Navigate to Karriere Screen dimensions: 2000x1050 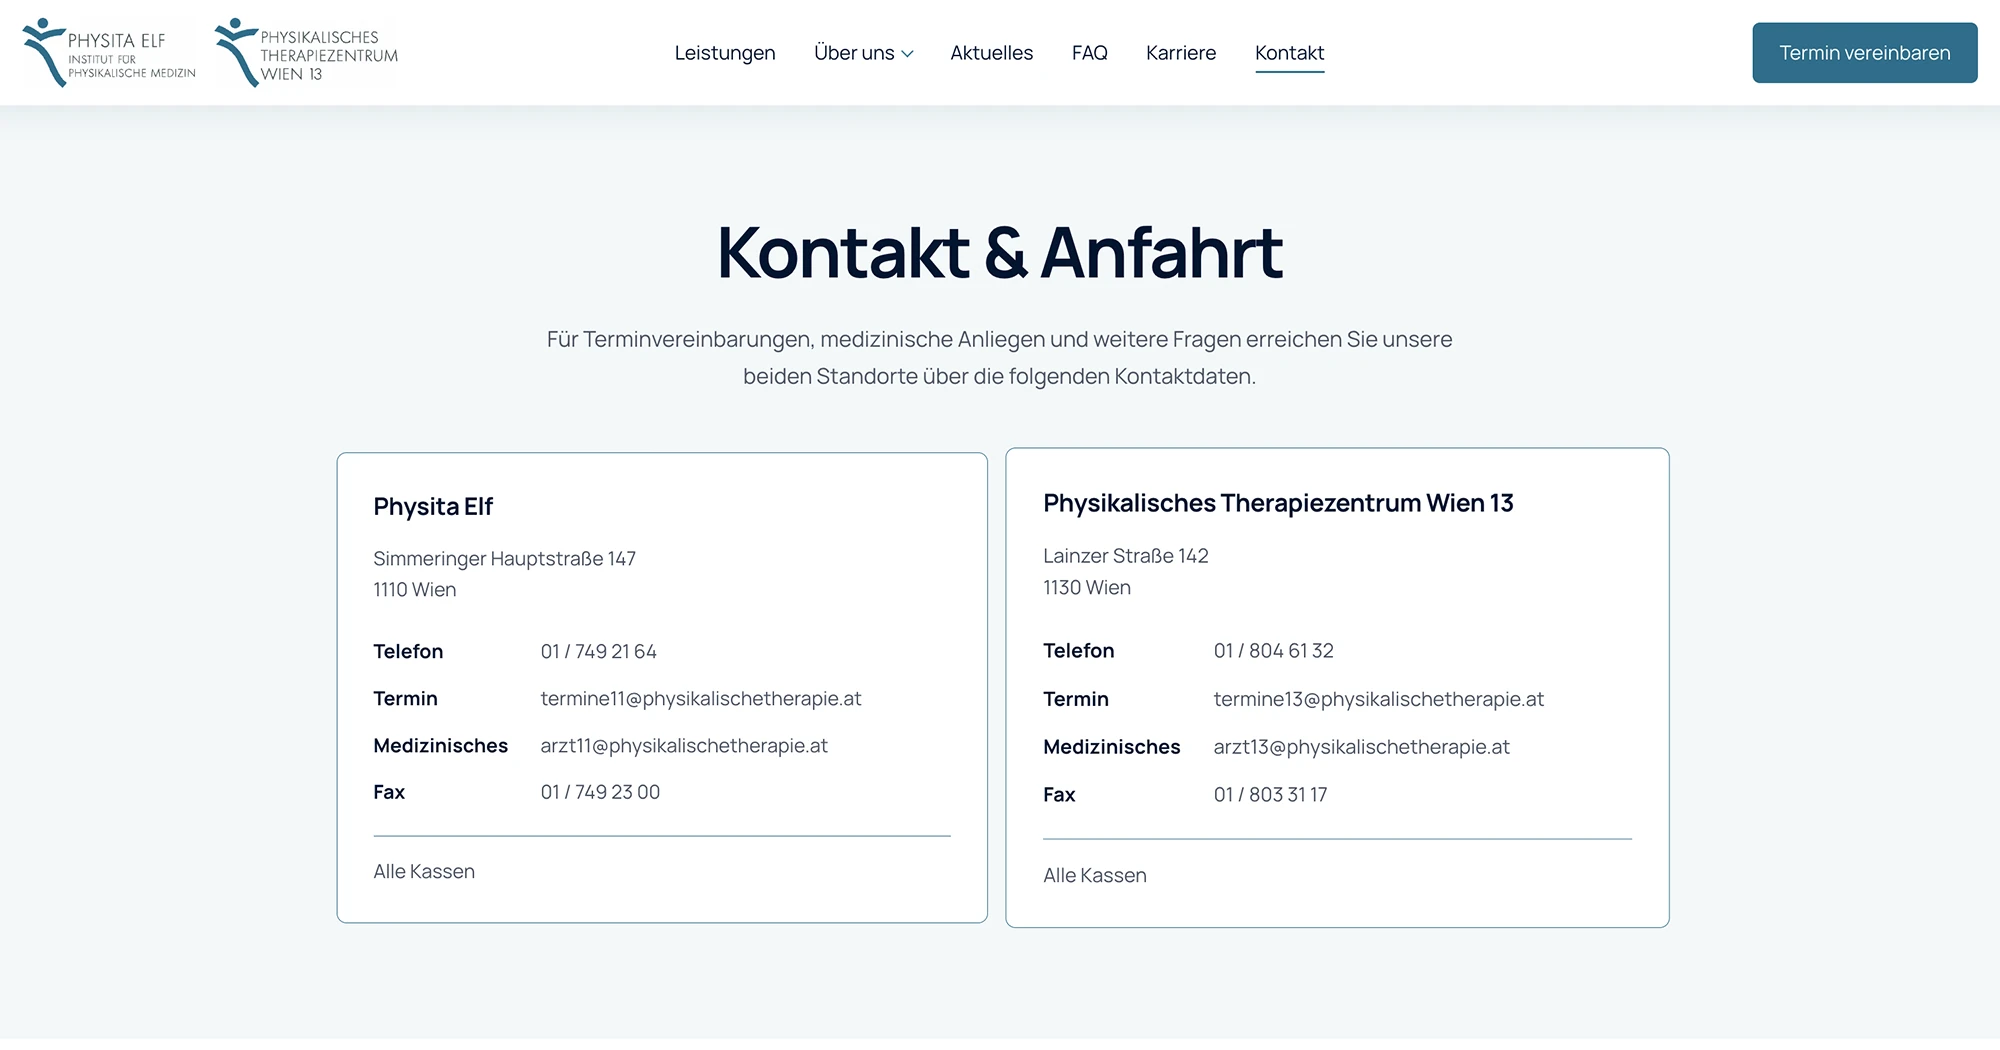tap(1181, 53)
